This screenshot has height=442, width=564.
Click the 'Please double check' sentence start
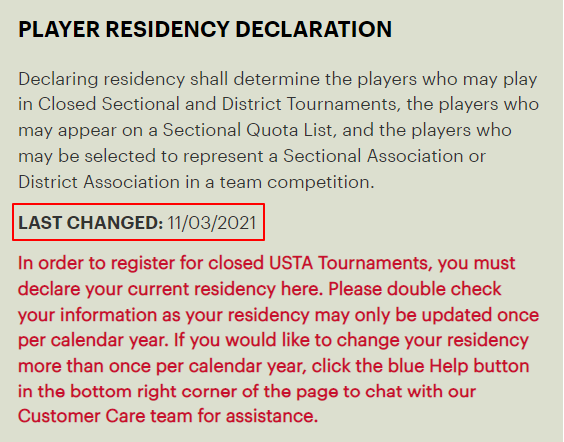tap(415, 289)
